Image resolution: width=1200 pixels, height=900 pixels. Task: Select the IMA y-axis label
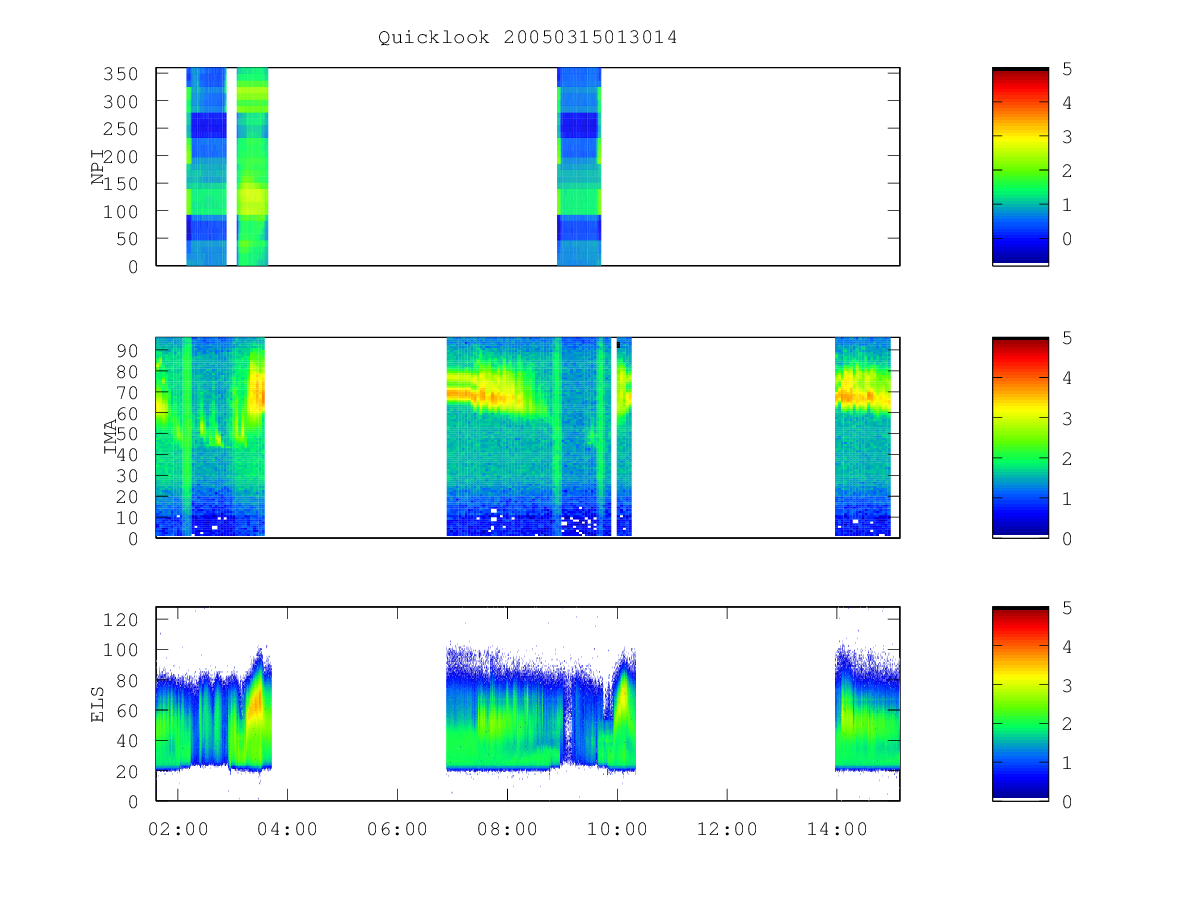click(111, 436)
